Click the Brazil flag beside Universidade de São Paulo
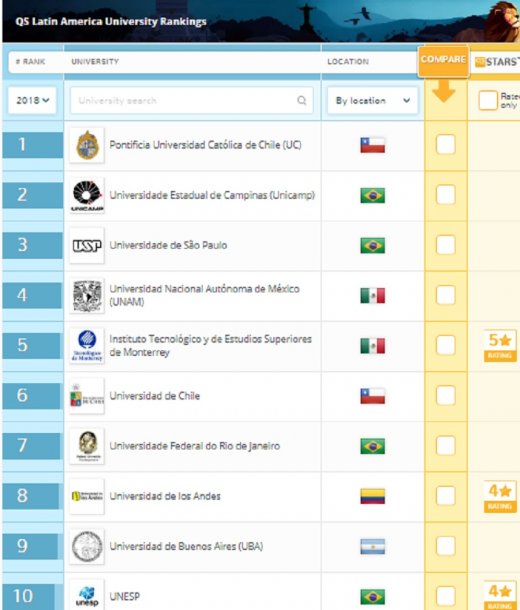The image size is (520, 610). point(373,245)
